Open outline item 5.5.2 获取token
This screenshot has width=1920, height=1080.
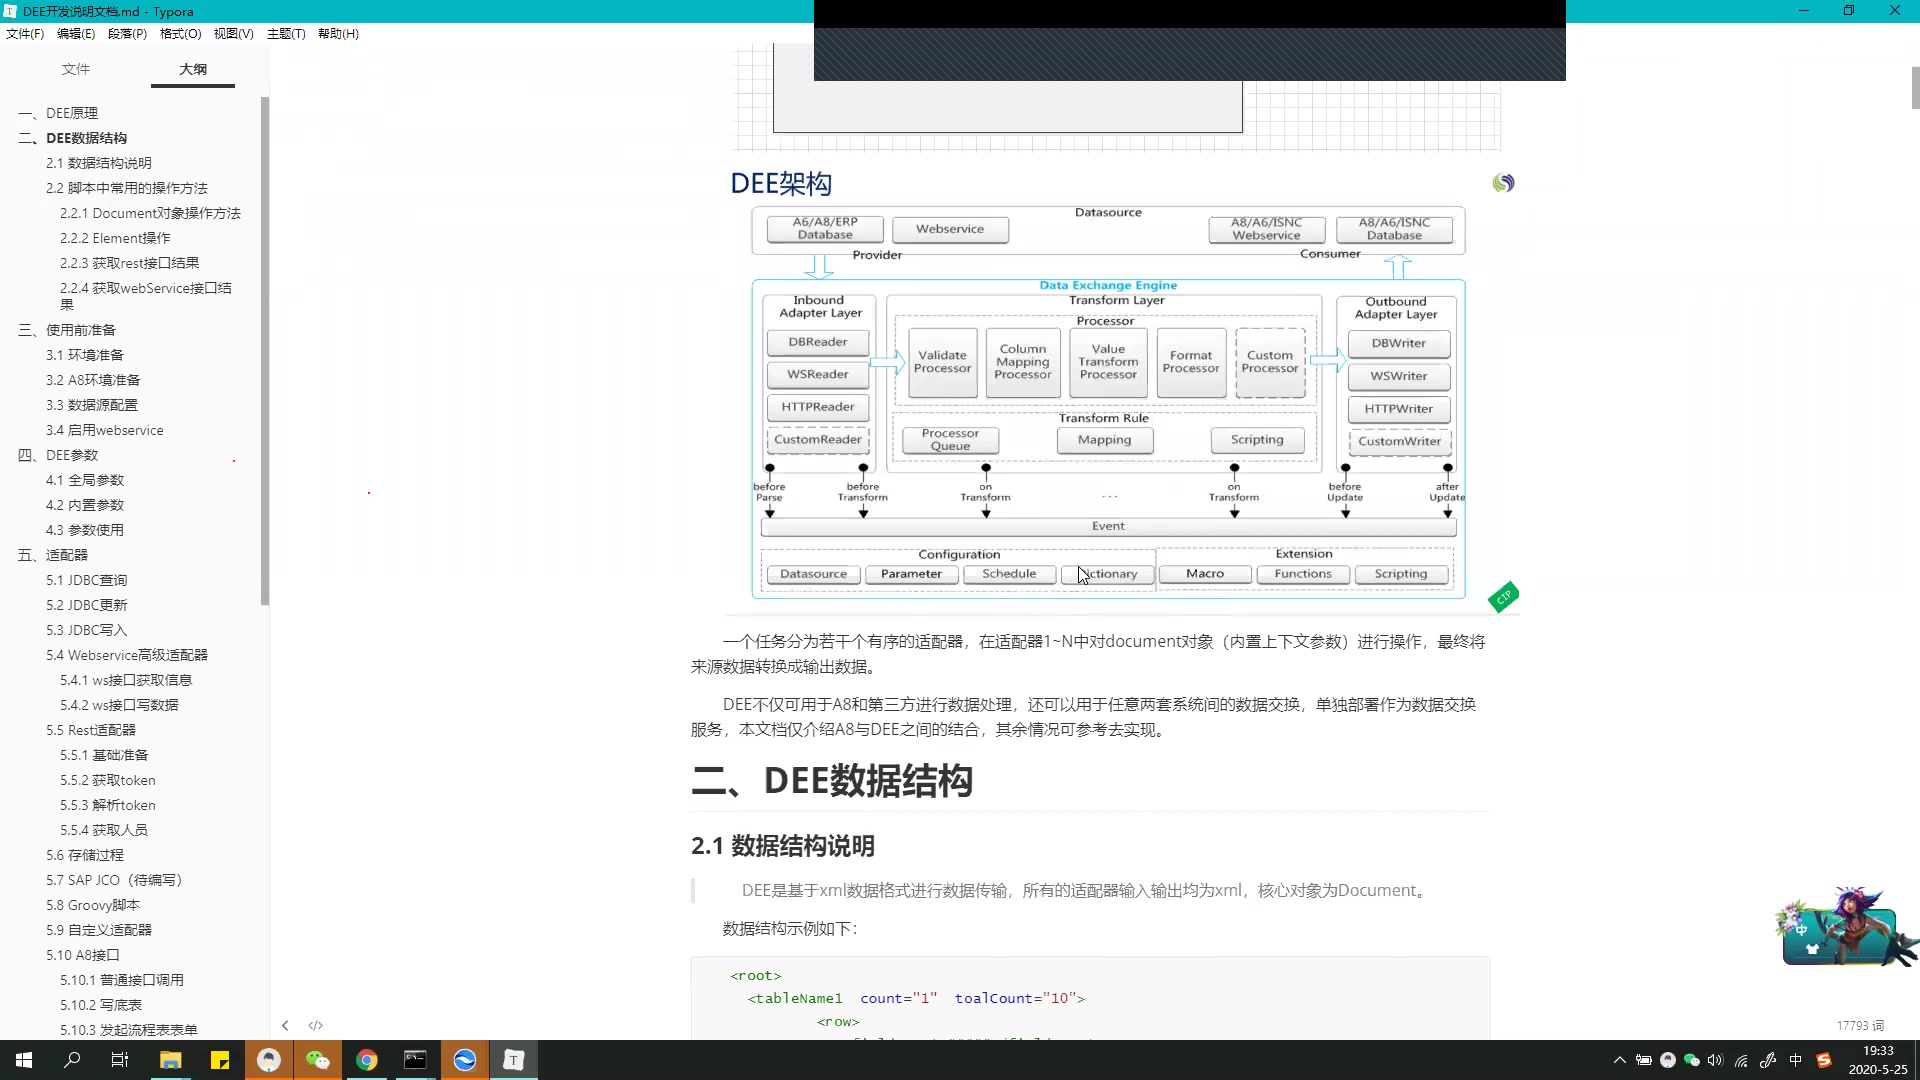tap(107, 780)
